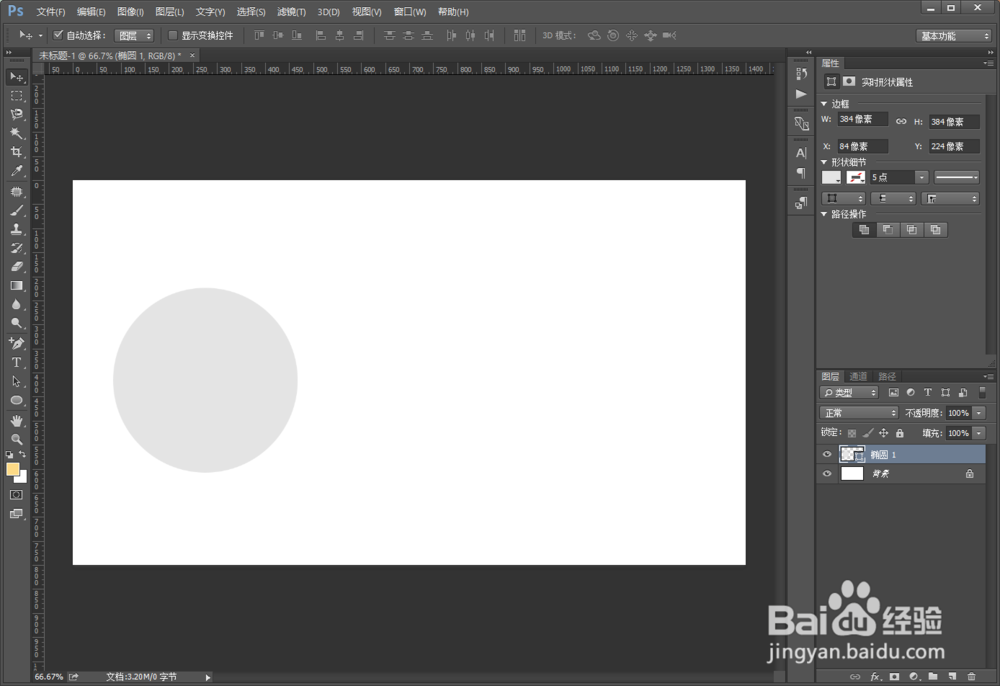Open the 图层(L) menu
The width and height of the screenshot is (1000, 686).
pyautogui.click(x=170, y=11)
